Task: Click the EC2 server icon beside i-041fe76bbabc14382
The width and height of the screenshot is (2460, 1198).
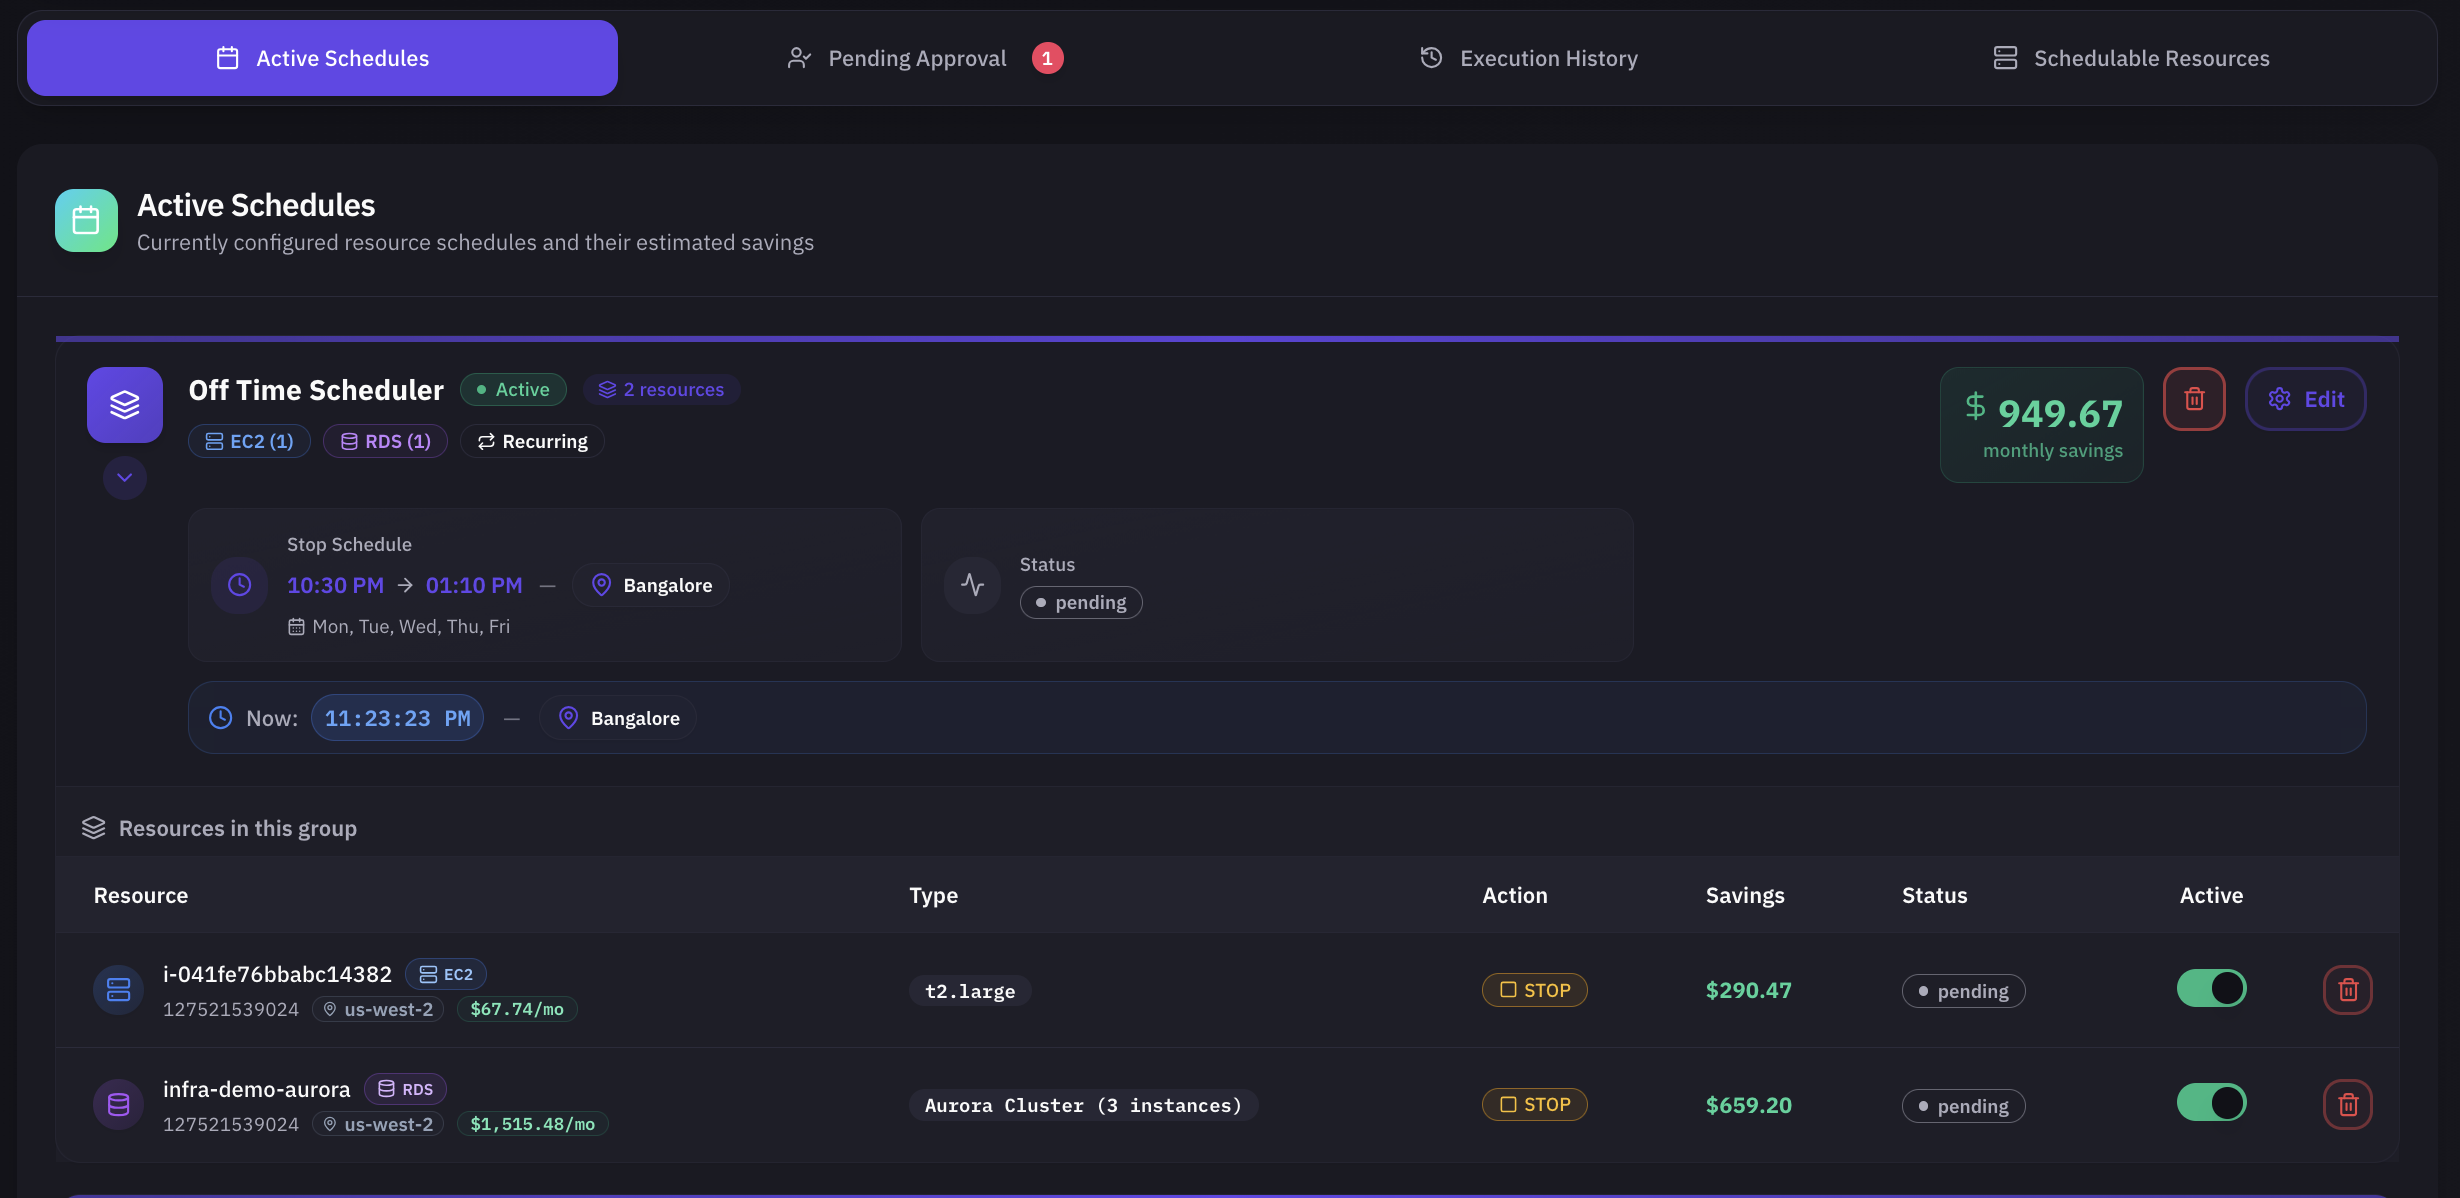Action: coord(118,990)
